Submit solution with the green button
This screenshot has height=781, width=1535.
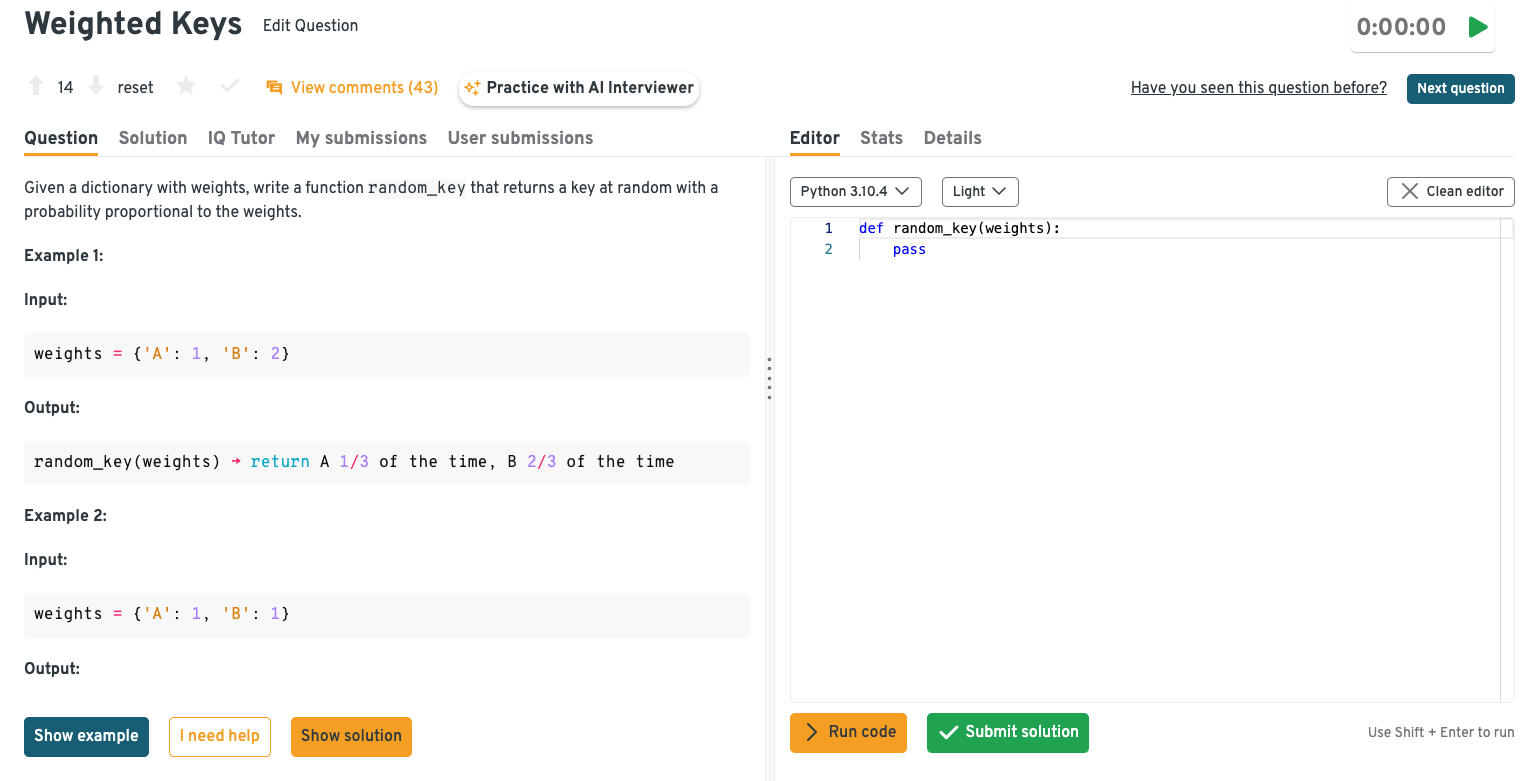pos(1007,732)
